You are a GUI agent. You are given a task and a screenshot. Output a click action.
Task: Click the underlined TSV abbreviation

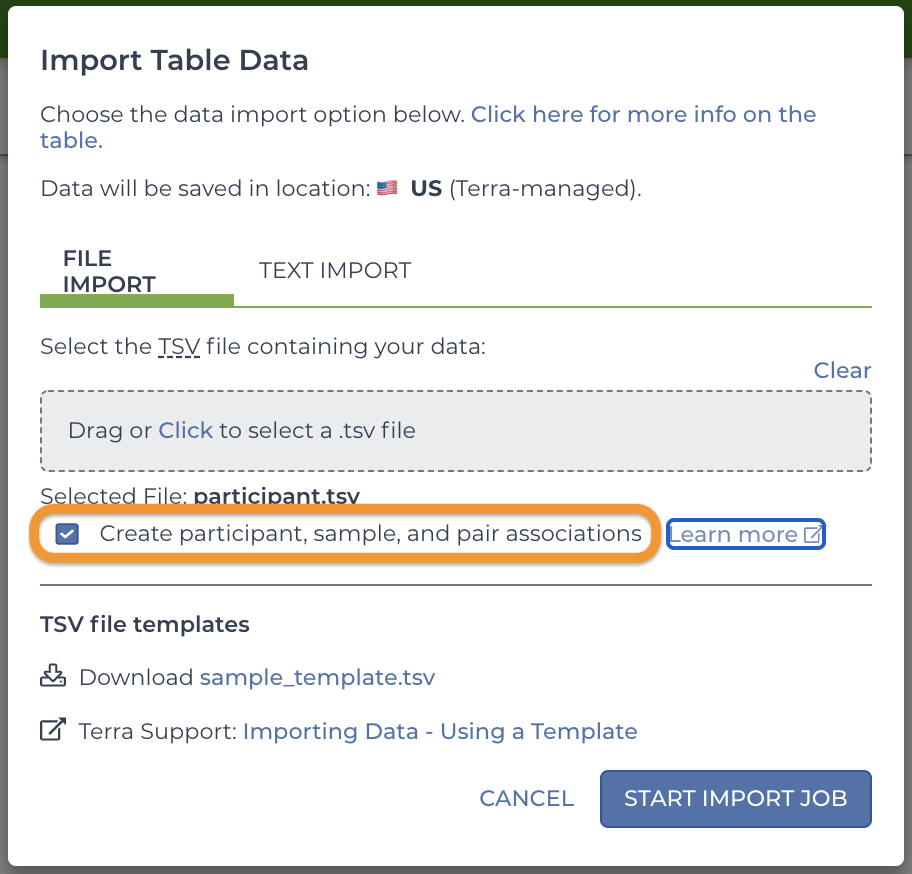click(179, 347)
